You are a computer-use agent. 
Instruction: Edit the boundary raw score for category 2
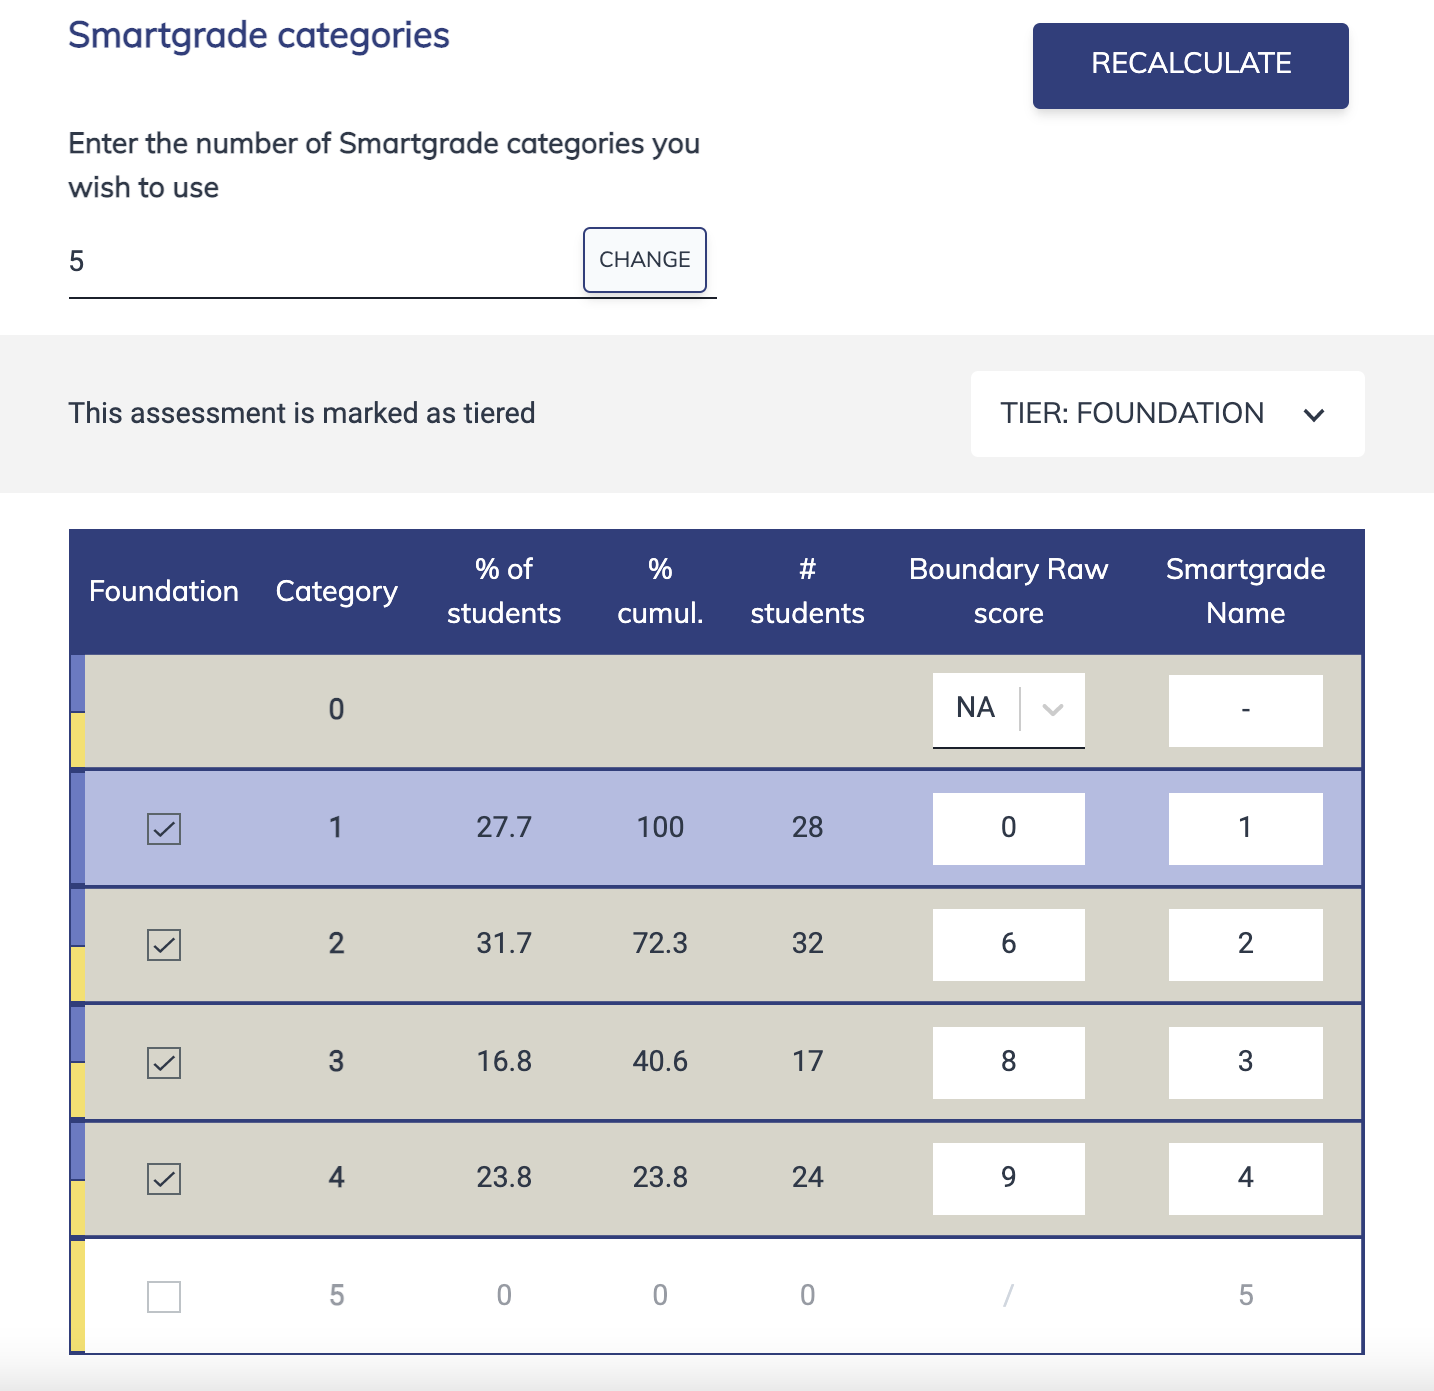[x=1008, y=944]
